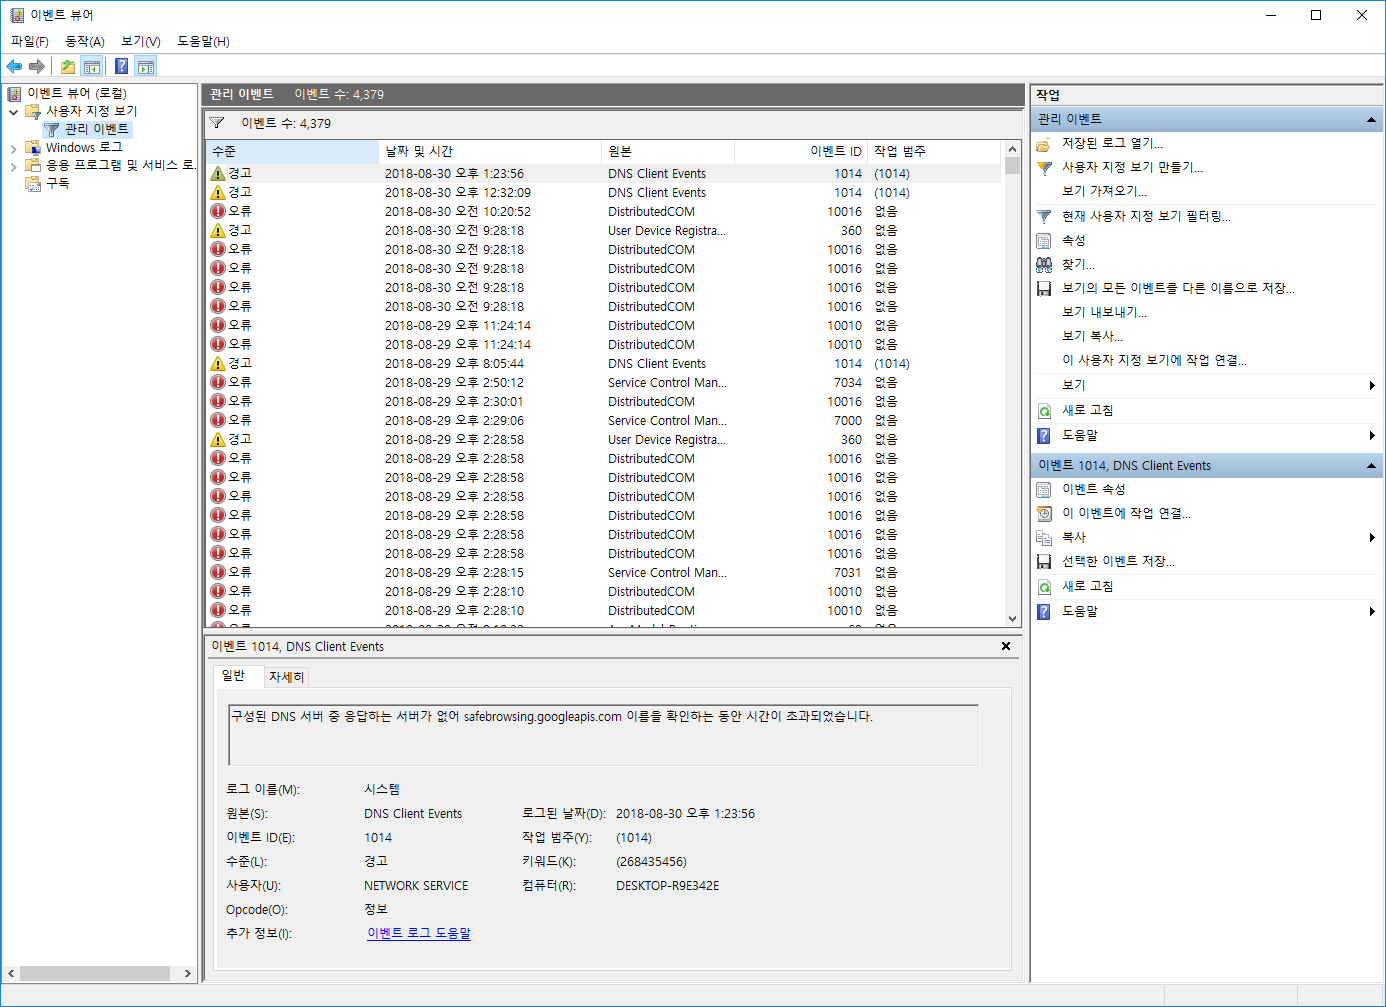Open 도움말 under 관리 이벤트 section
This screenshot has width=1386, height=1007.
(x=1079, y=435)
